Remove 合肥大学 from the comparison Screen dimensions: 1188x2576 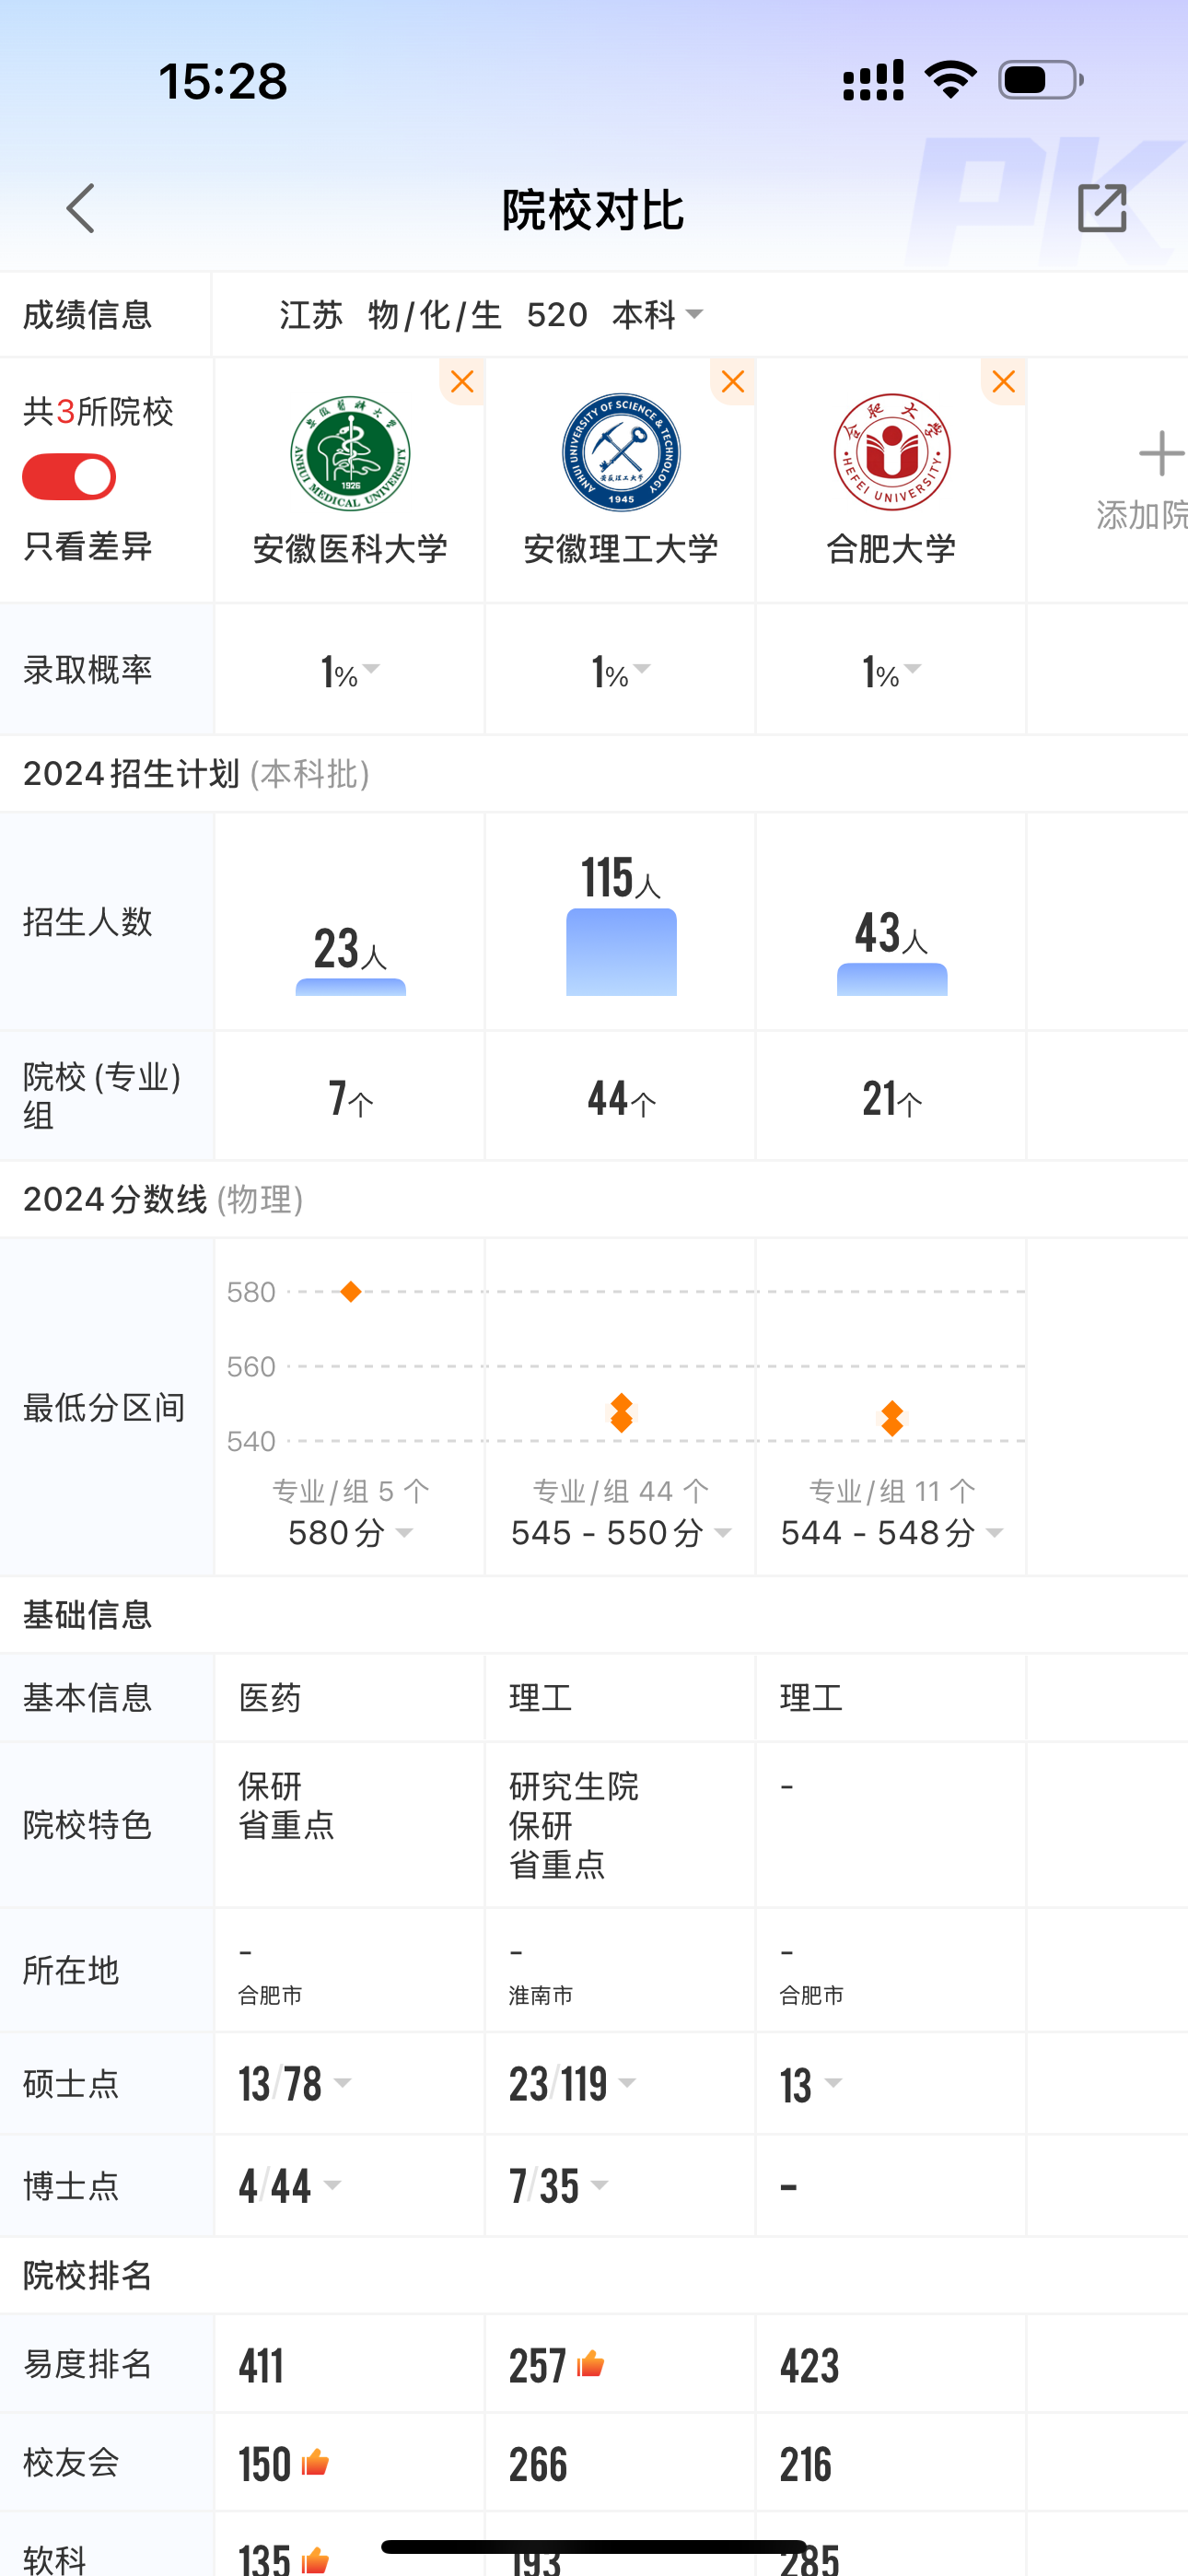(x=1004, y=381)
